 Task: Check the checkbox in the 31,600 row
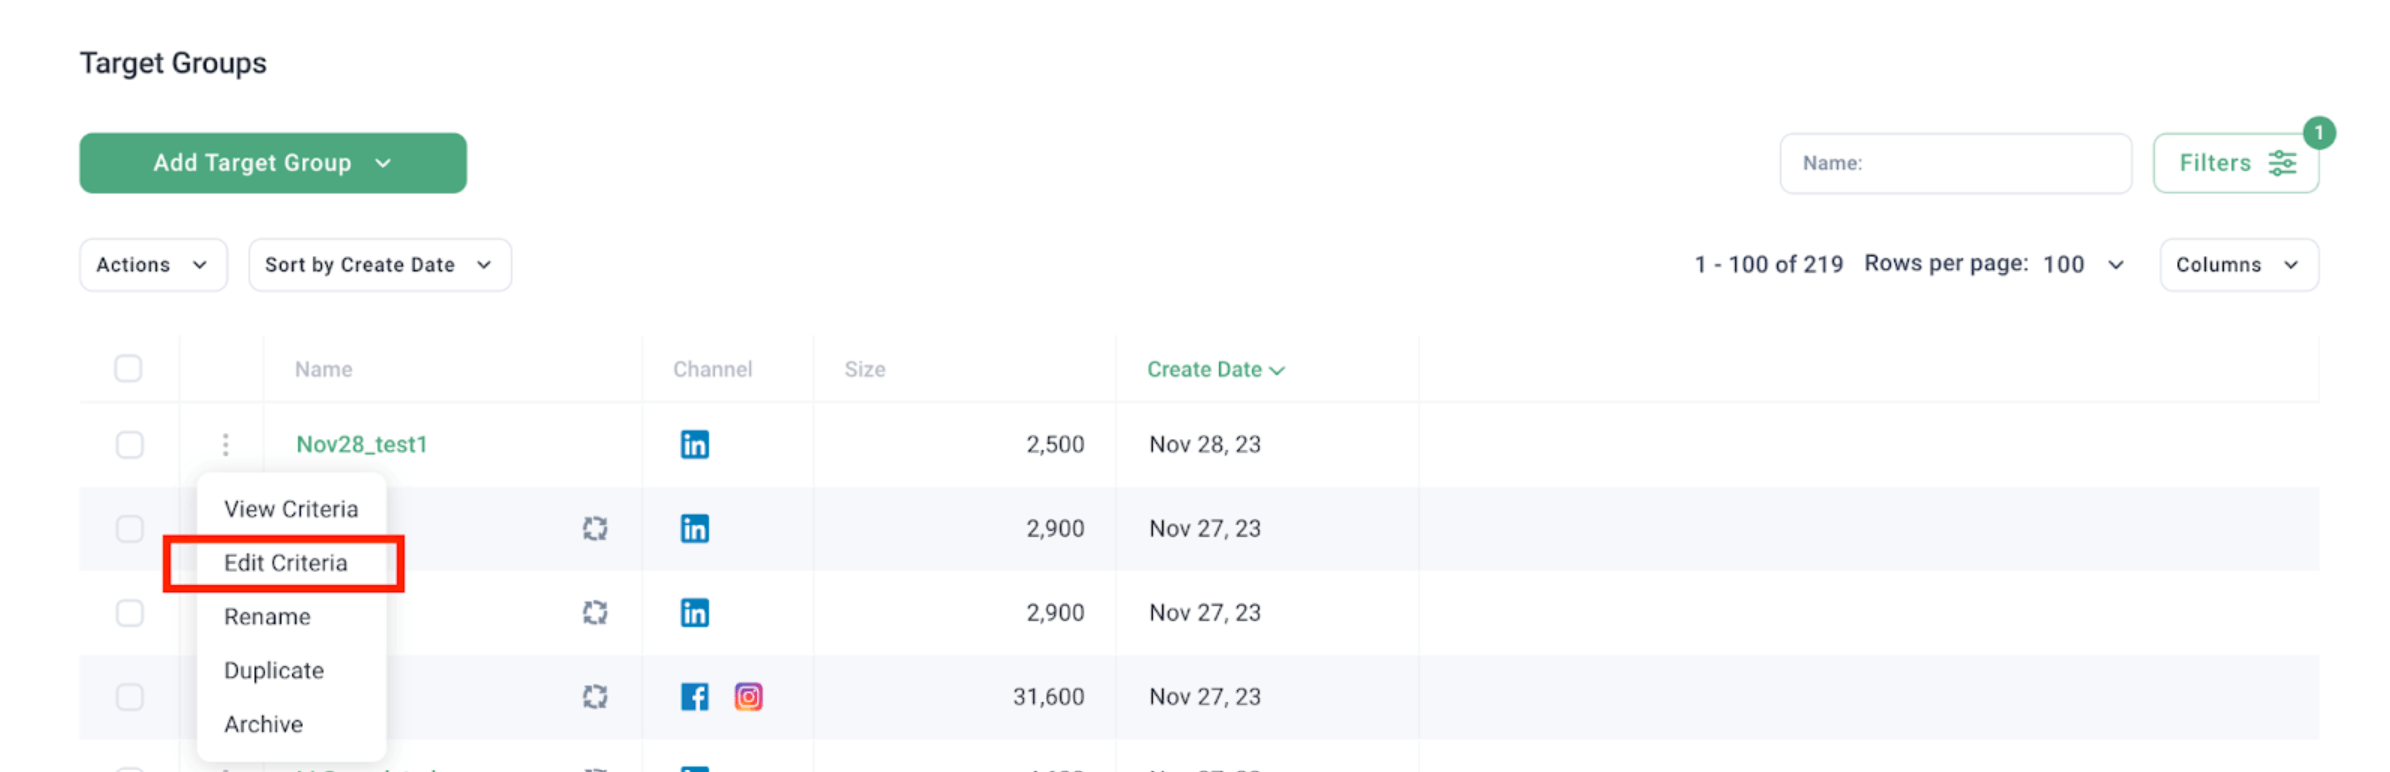[129, 696]
